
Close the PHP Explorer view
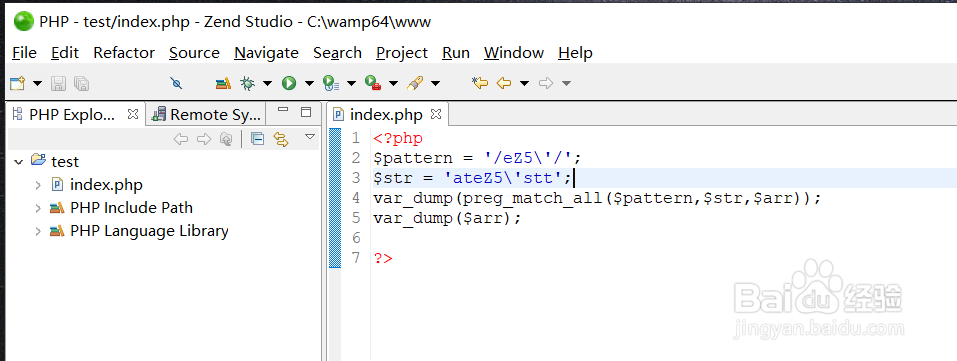pyautogui.click(x=132, y=114)
